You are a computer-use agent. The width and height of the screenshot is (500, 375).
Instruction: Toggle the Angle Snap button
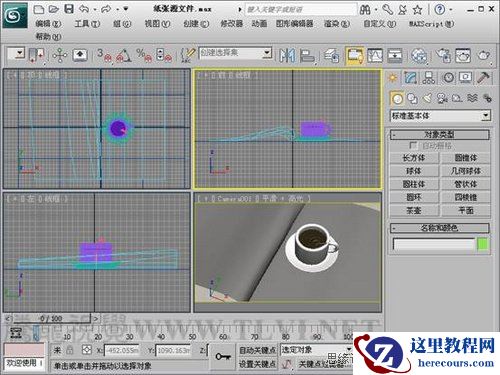click(124, 55)
